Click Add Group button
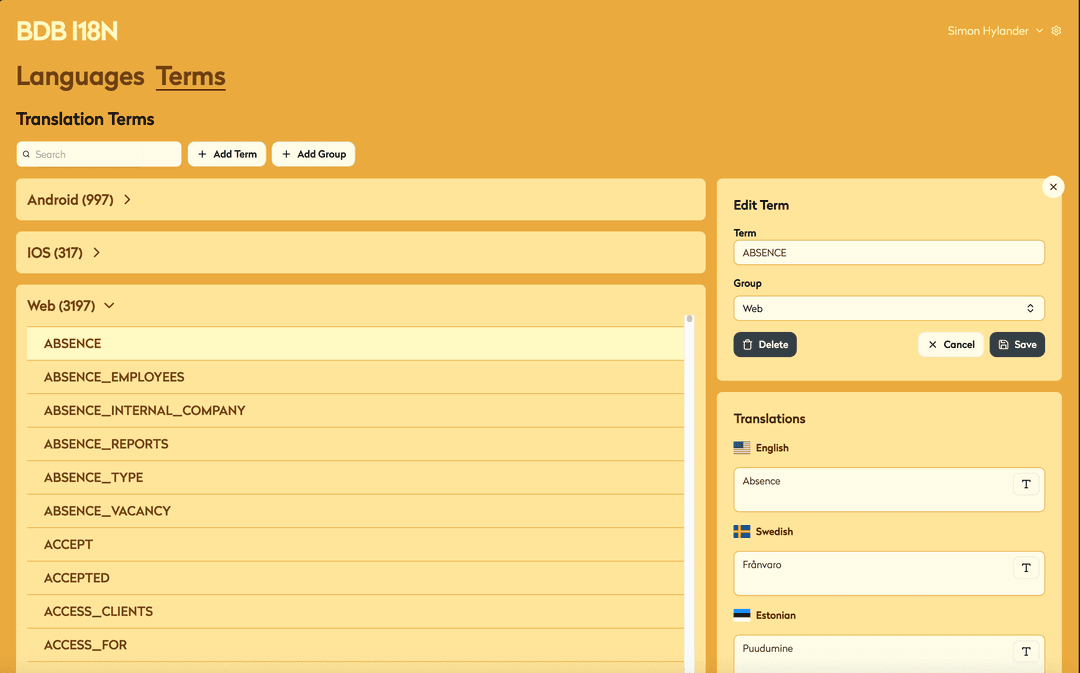This screenshot has height=673, width=1080. pos(313,154)
